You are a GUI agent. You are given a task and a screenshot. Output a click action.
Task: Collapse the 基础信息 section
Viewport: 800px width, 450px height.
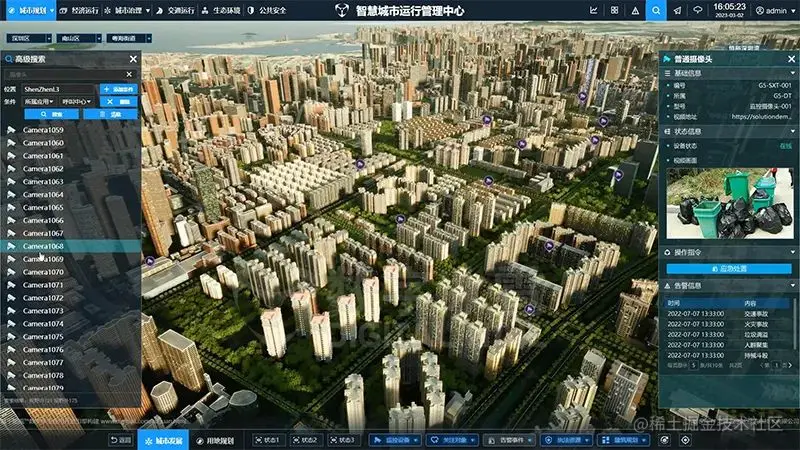793,73
